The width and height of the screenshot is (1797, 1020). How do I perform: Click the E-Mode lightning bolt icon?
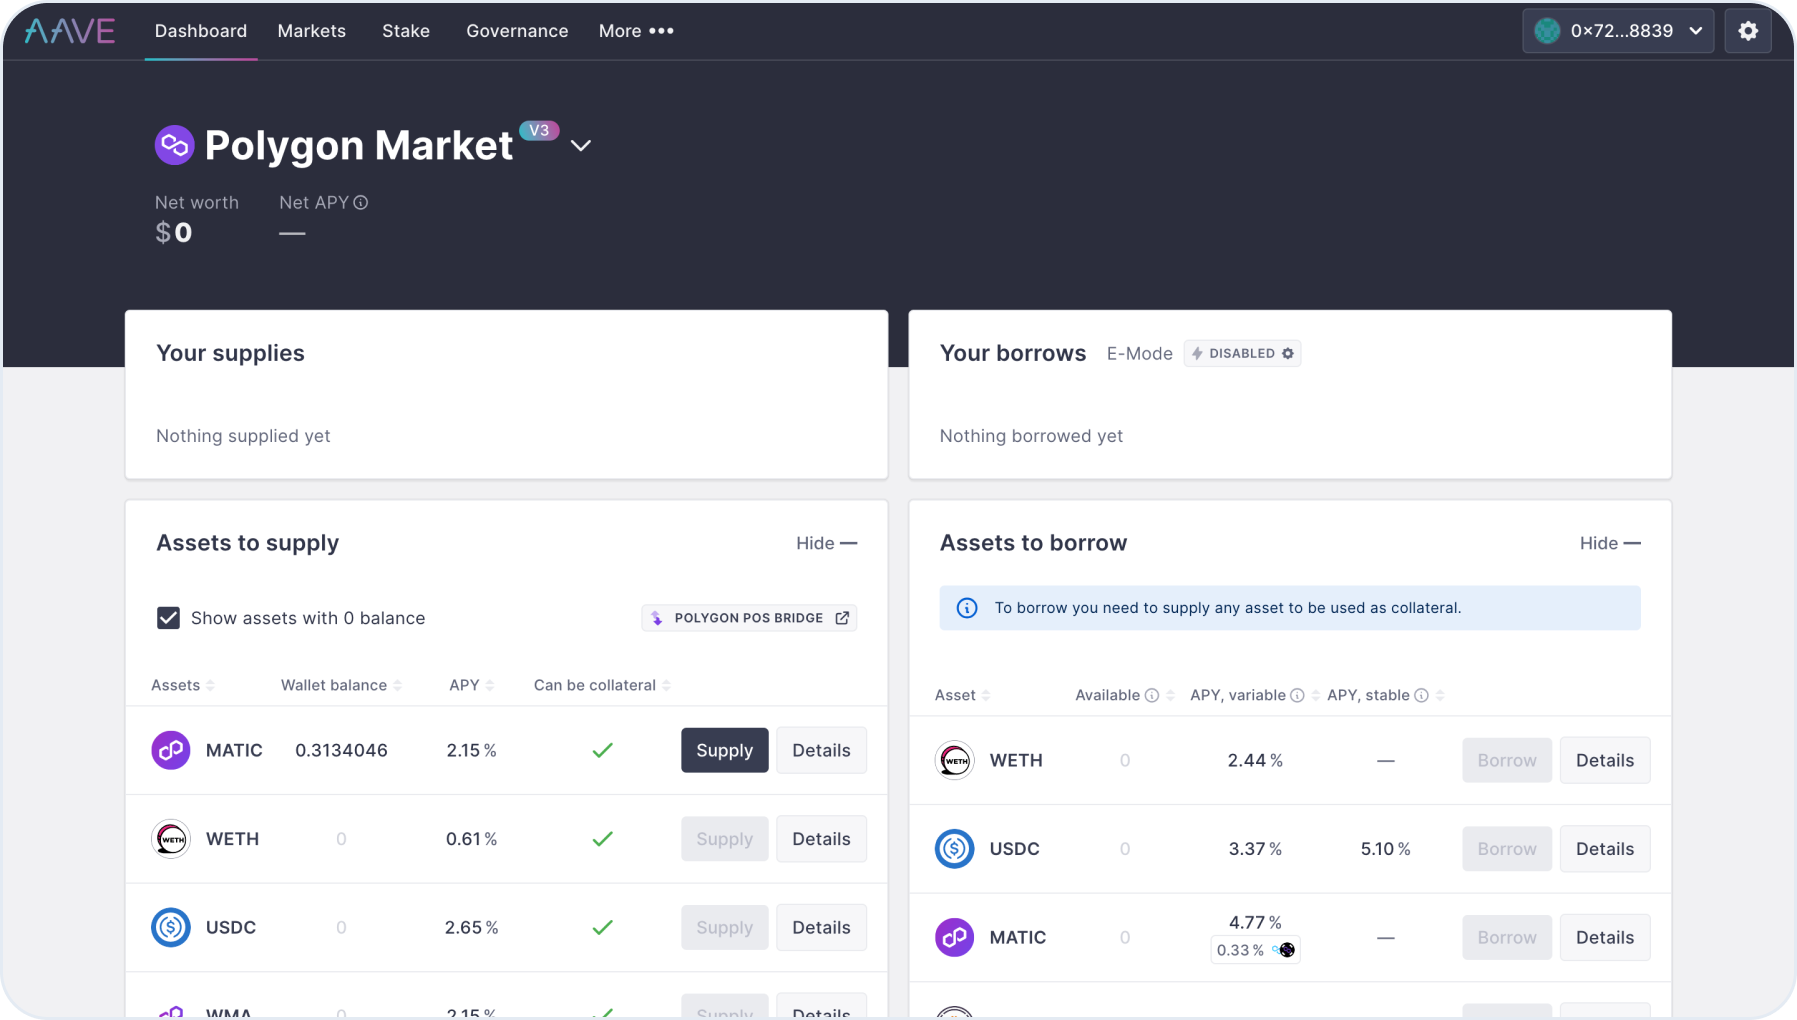(1197, 353)
